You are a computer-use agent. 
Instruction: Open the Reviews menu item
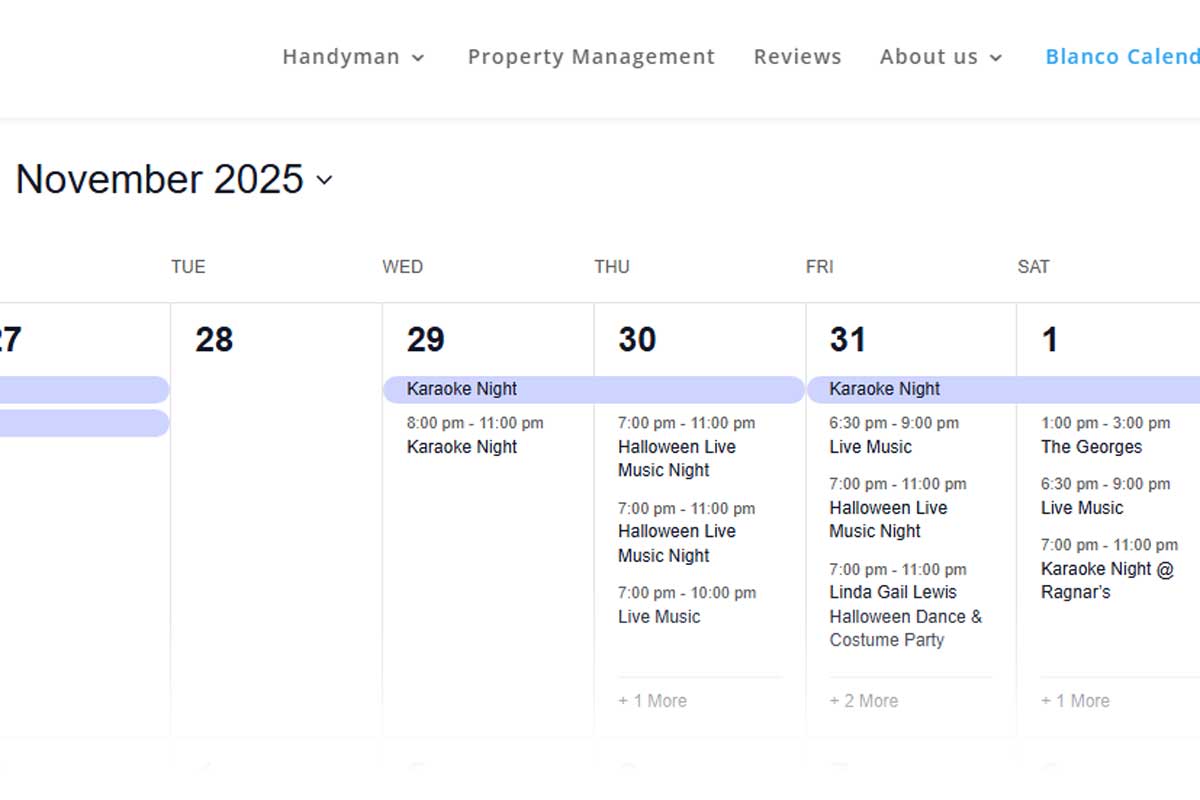pos(797,57)
